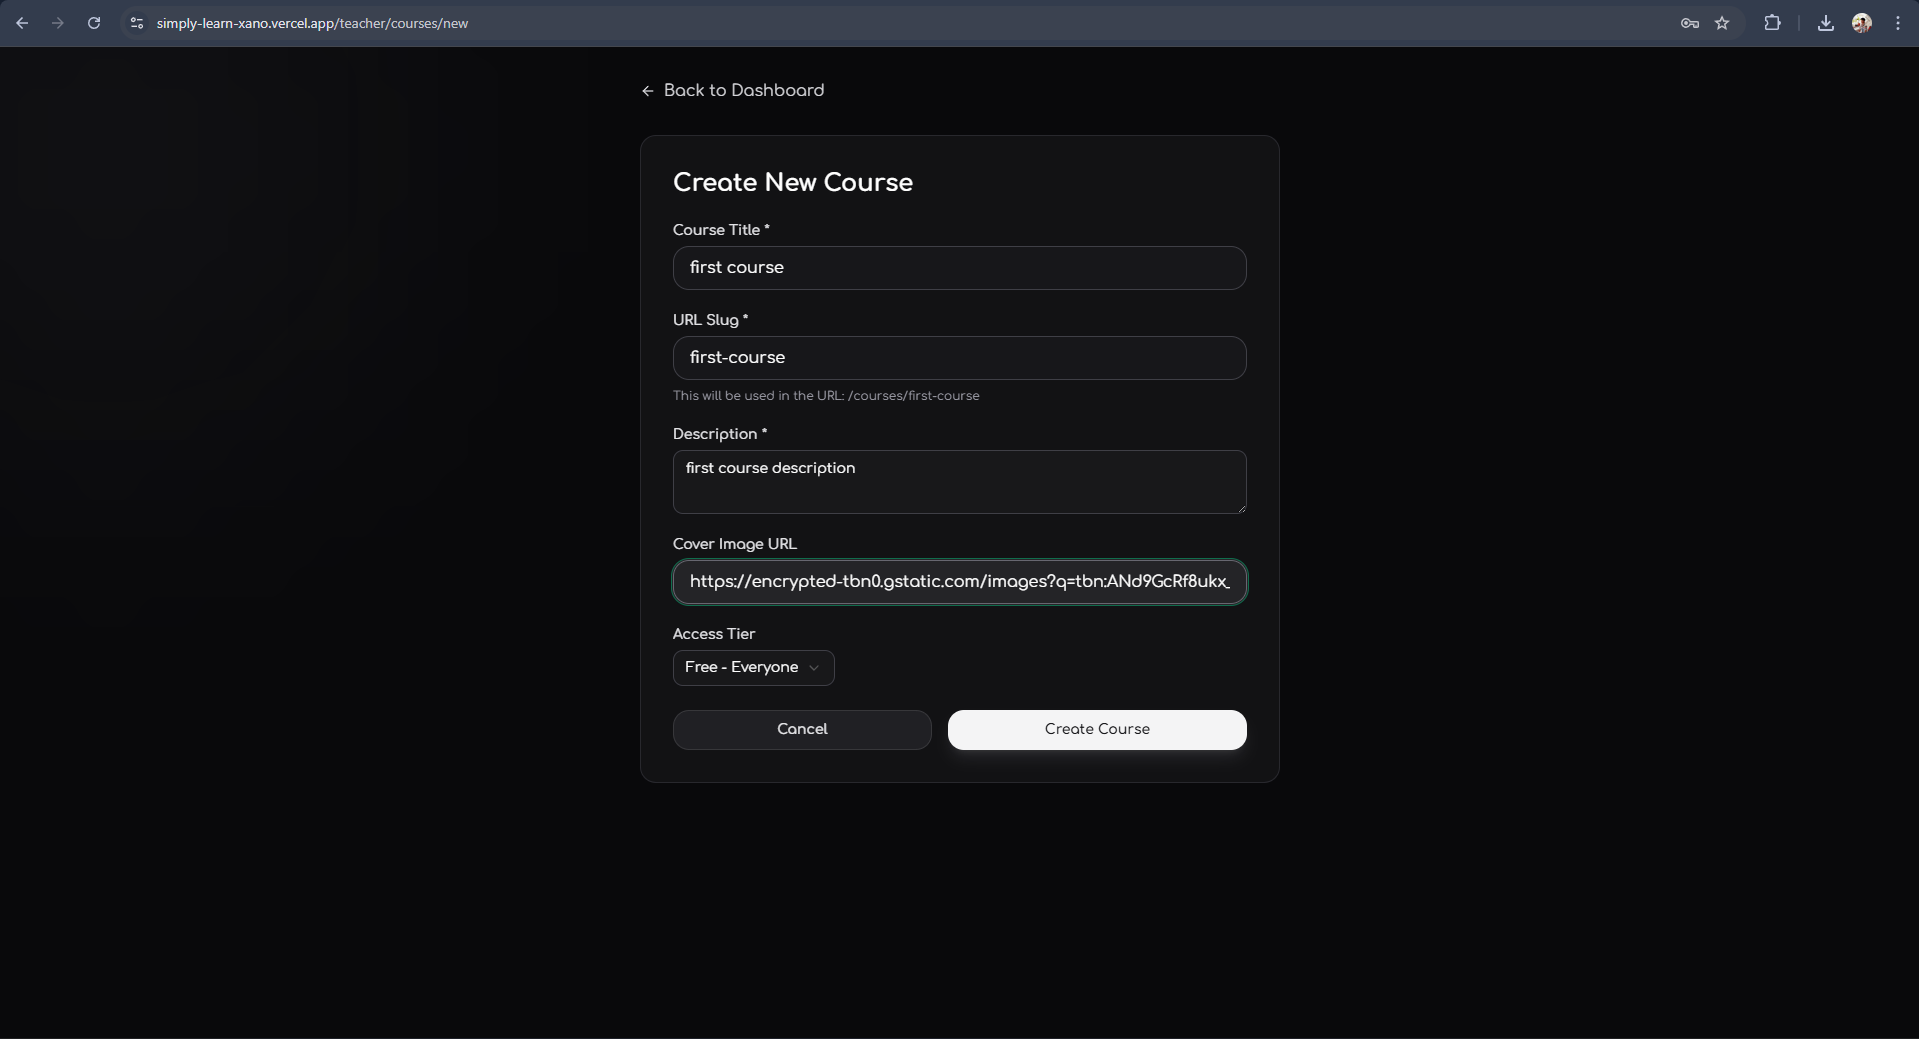Image resolution: width=1919 pixels, height=1039 pixels.
Task: Bookmark this page with the star icon
Action: coord(1722,23)
